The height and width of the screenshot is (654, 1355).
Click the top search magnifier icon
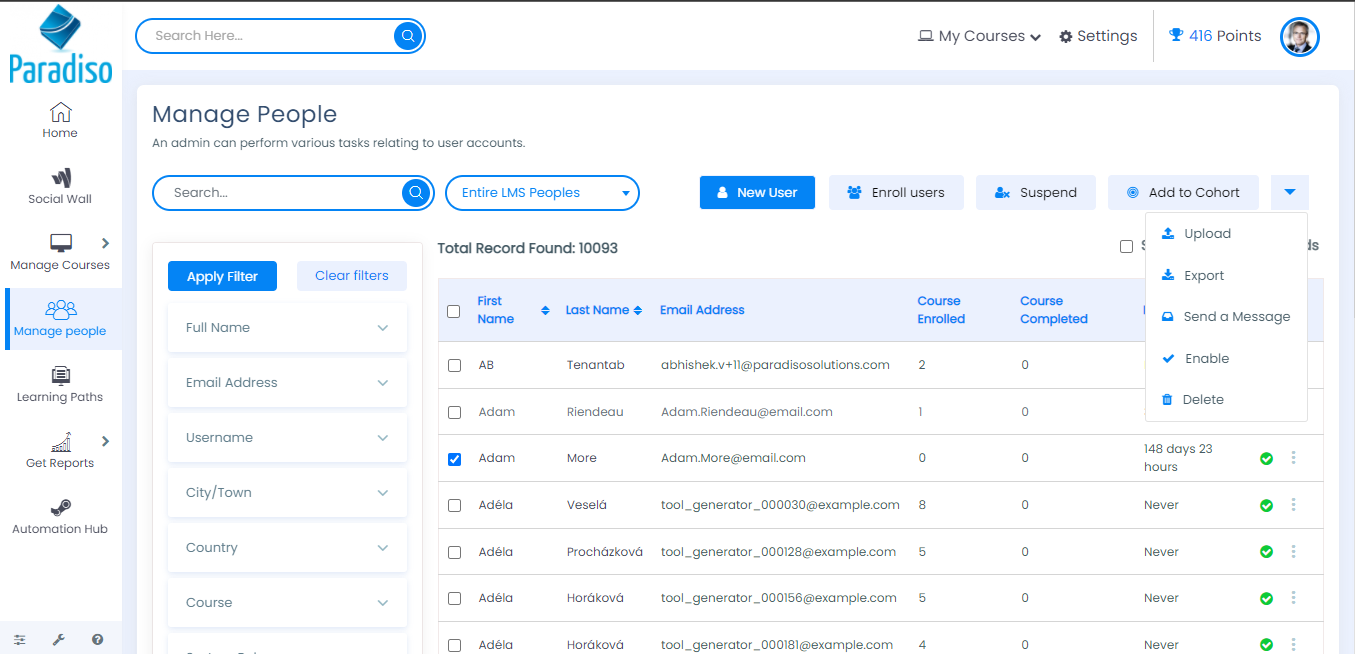[x=407, y=36]
